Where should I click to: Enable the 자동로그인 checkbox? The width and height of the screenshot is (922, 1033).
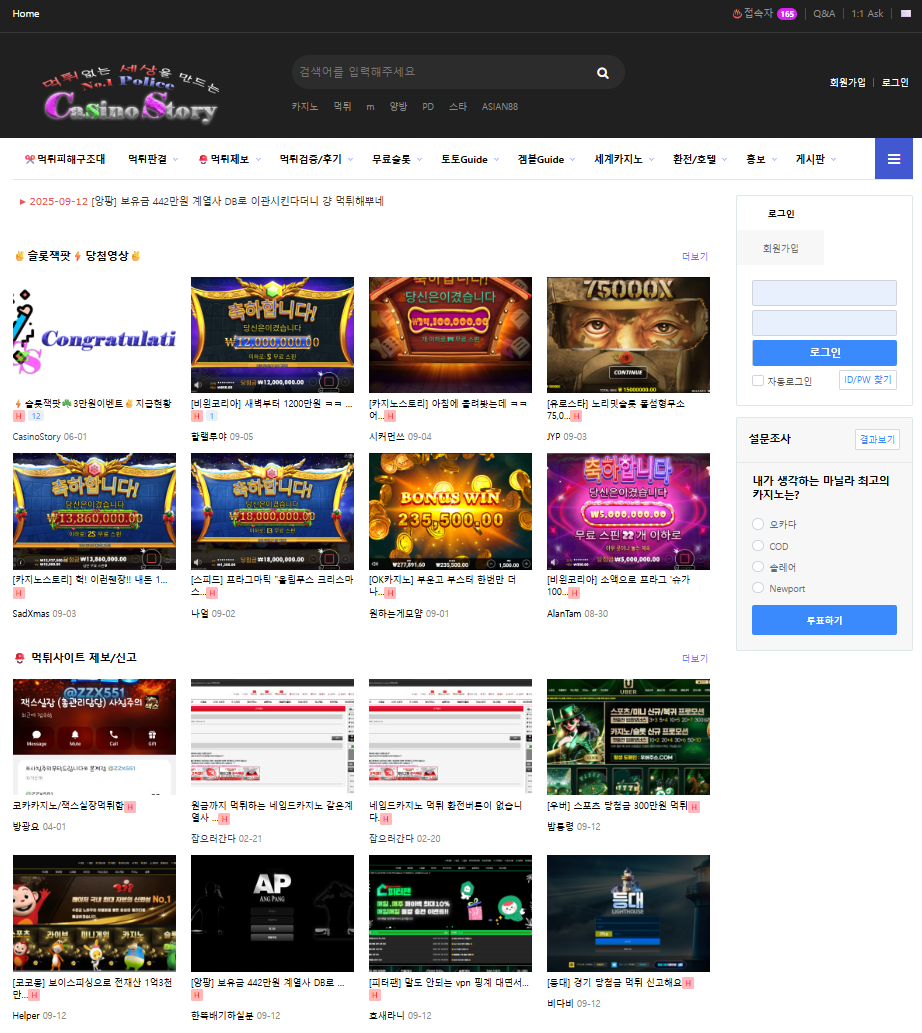[758, 381]
